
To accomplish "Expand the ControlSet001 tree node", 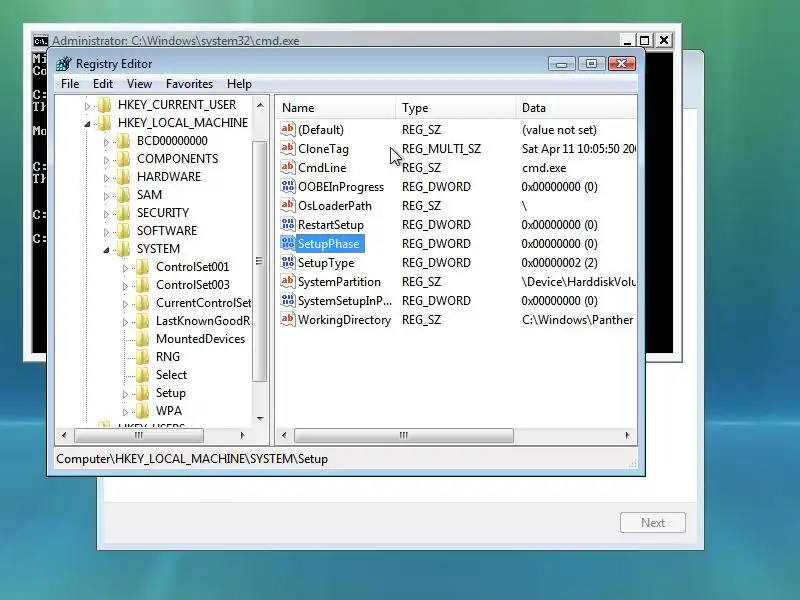I will coord(126,268).
